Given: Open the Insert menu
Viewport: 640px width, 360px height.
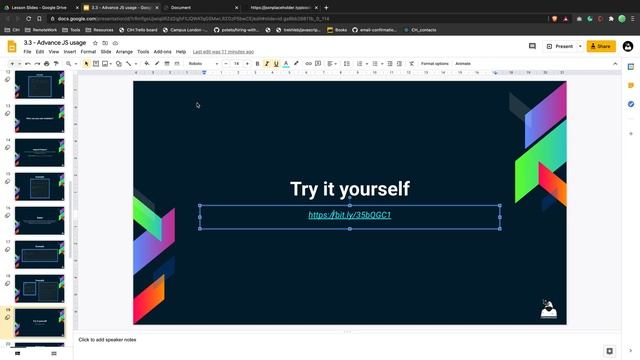Looking at the screenshot, I should pos(70,52).
